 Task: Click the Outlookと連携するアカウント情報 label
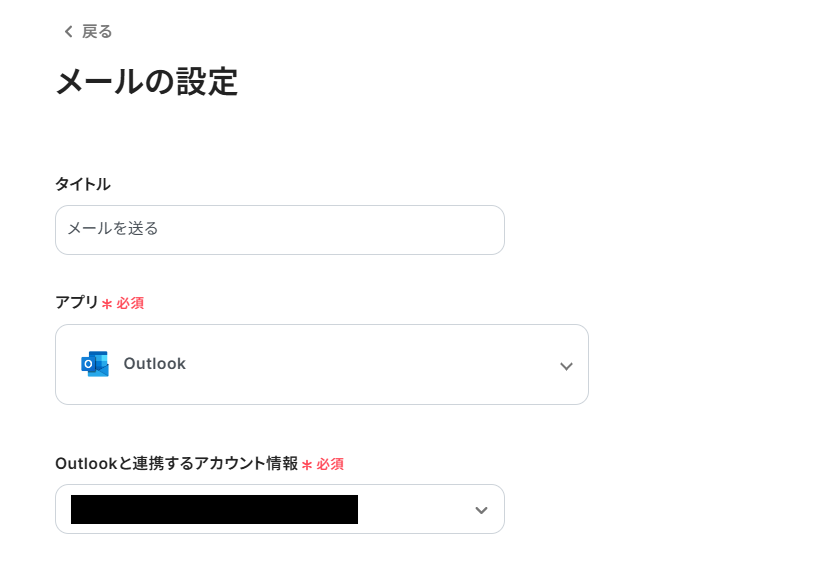[x=176, y=463]
